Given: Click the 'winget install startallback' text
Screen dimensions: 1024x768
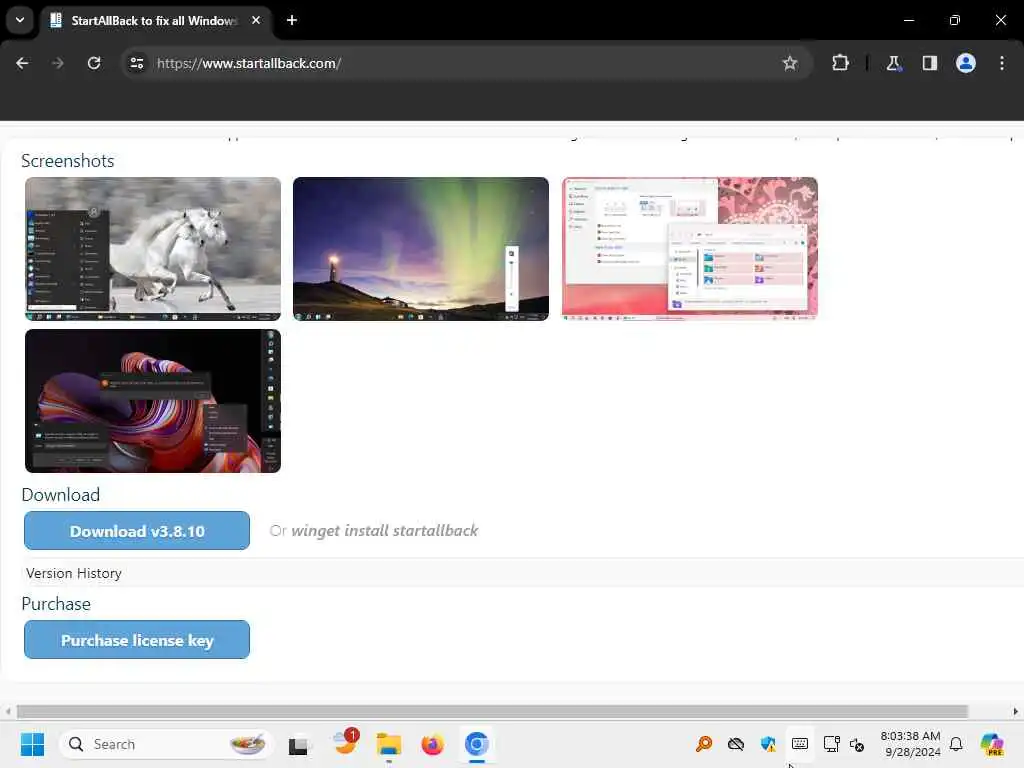Looking at the screenshot, I should click(x=384, y=531).
